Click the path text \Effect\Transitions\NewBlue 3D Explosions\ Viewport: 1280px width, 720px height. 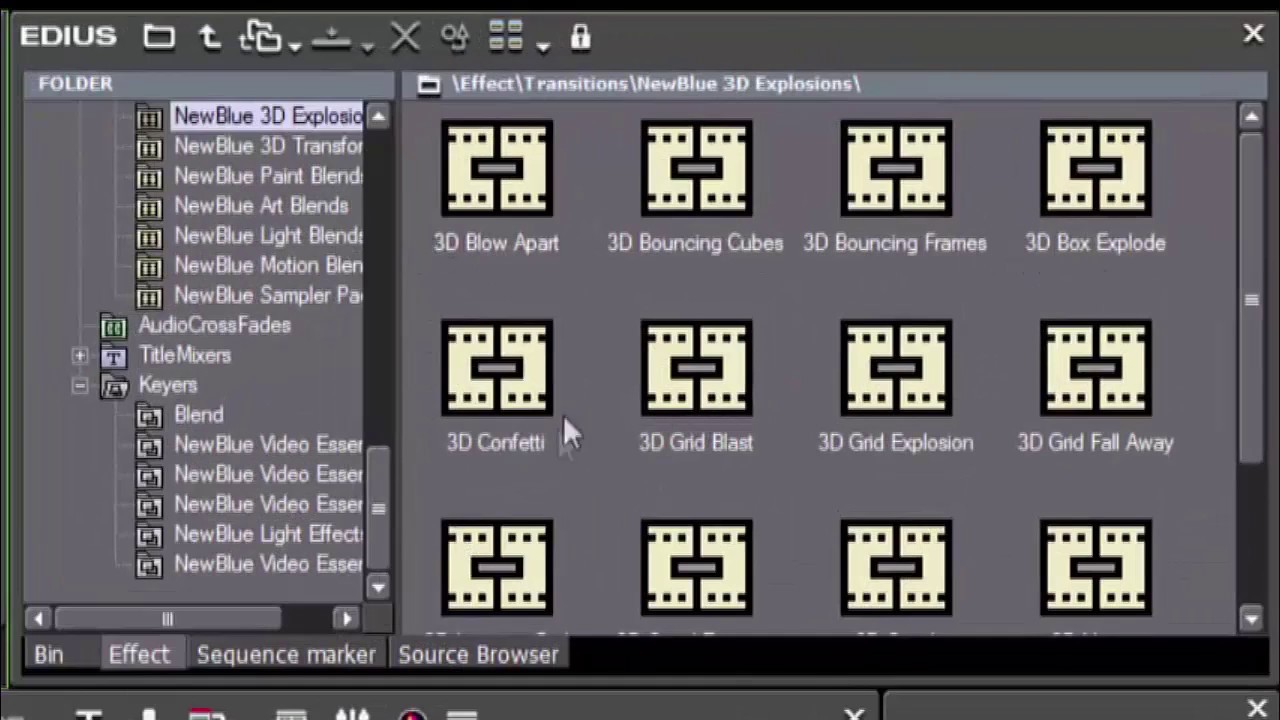[x=655, y=84]
